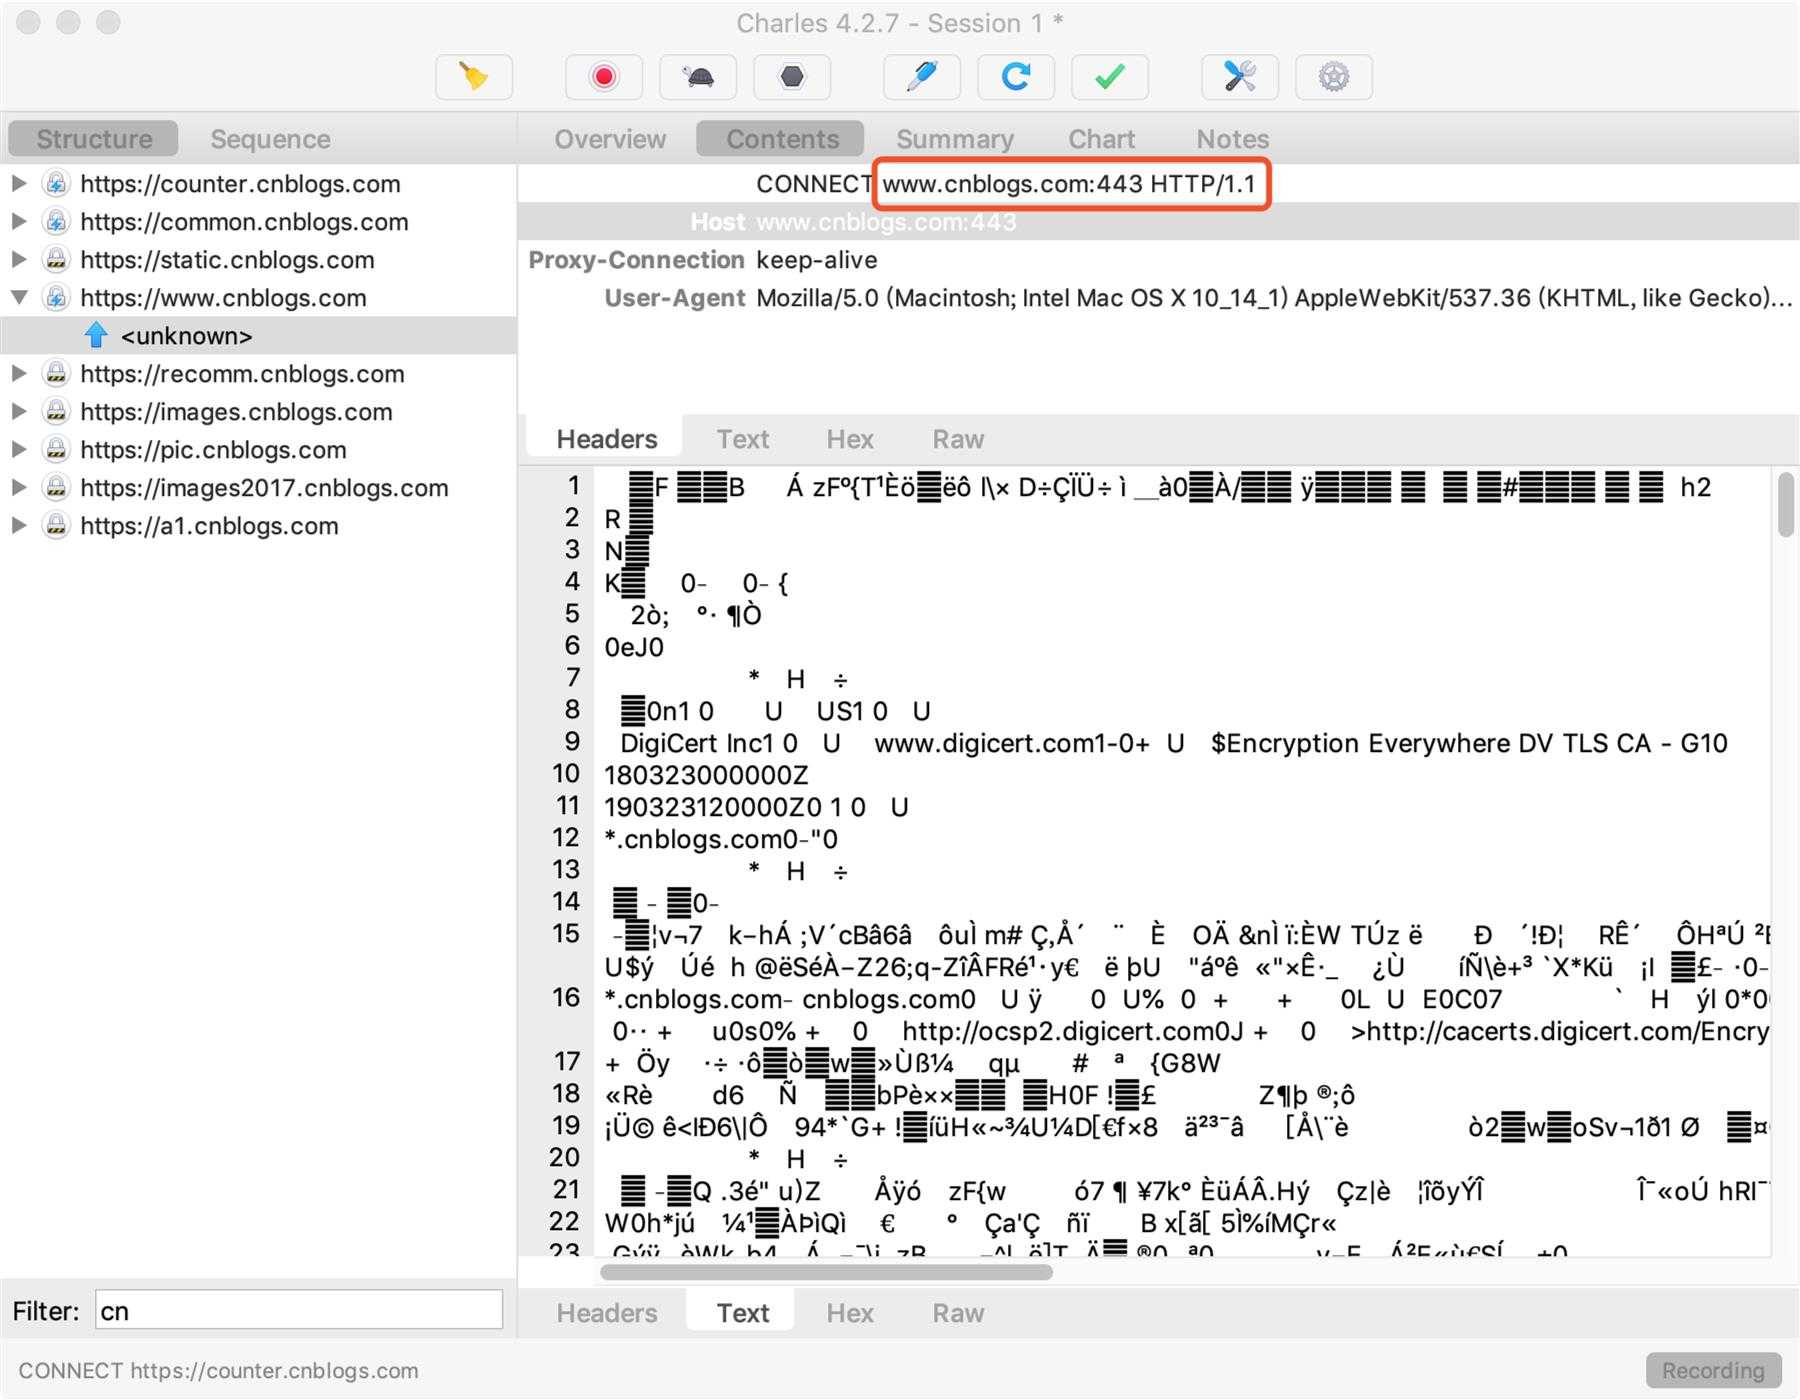Click the vertical scrollbar of response text
This screenshot has height=1400, width=1800.
pyautogui.click(x=1785, y=506)
